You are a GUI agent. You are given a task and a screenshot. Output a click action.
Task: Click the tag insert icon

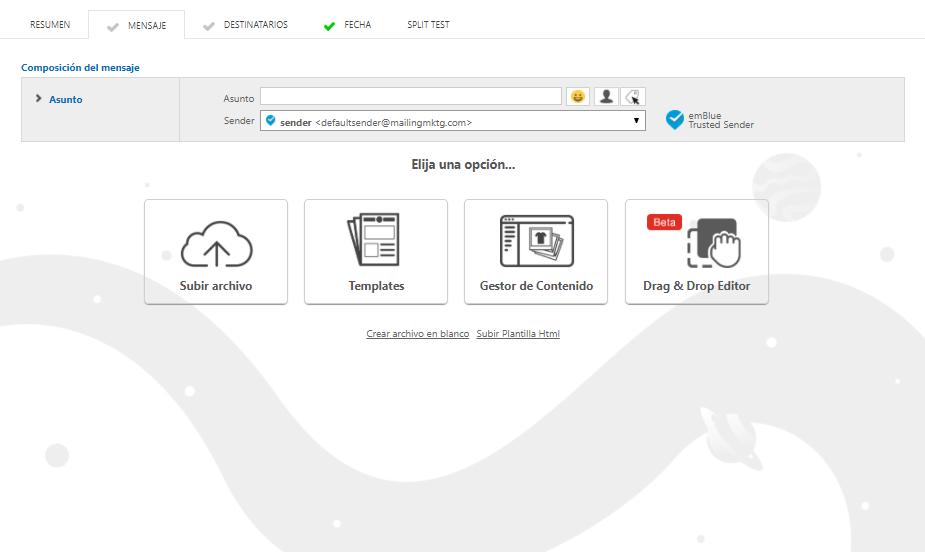tap(633, 96)
